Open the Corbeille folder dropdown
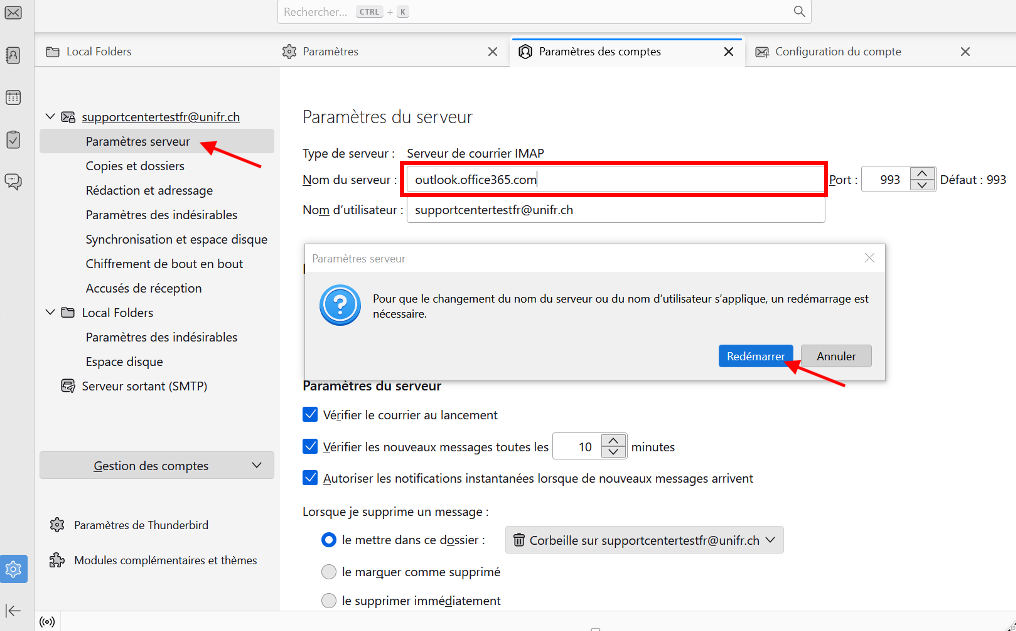The image size is (1016, 631). coord(644,540)
